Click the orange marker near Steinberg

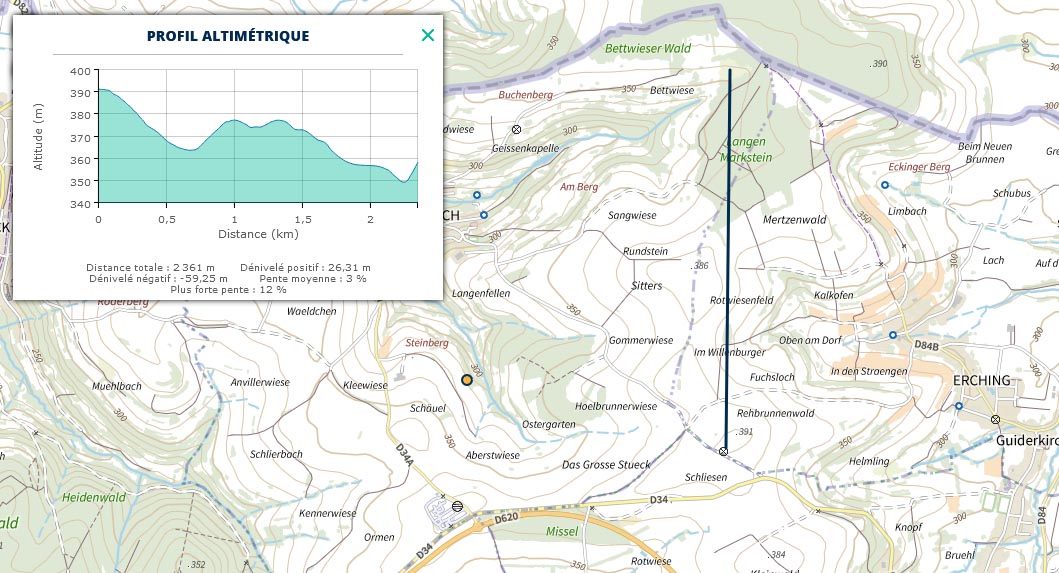(467, 380)
